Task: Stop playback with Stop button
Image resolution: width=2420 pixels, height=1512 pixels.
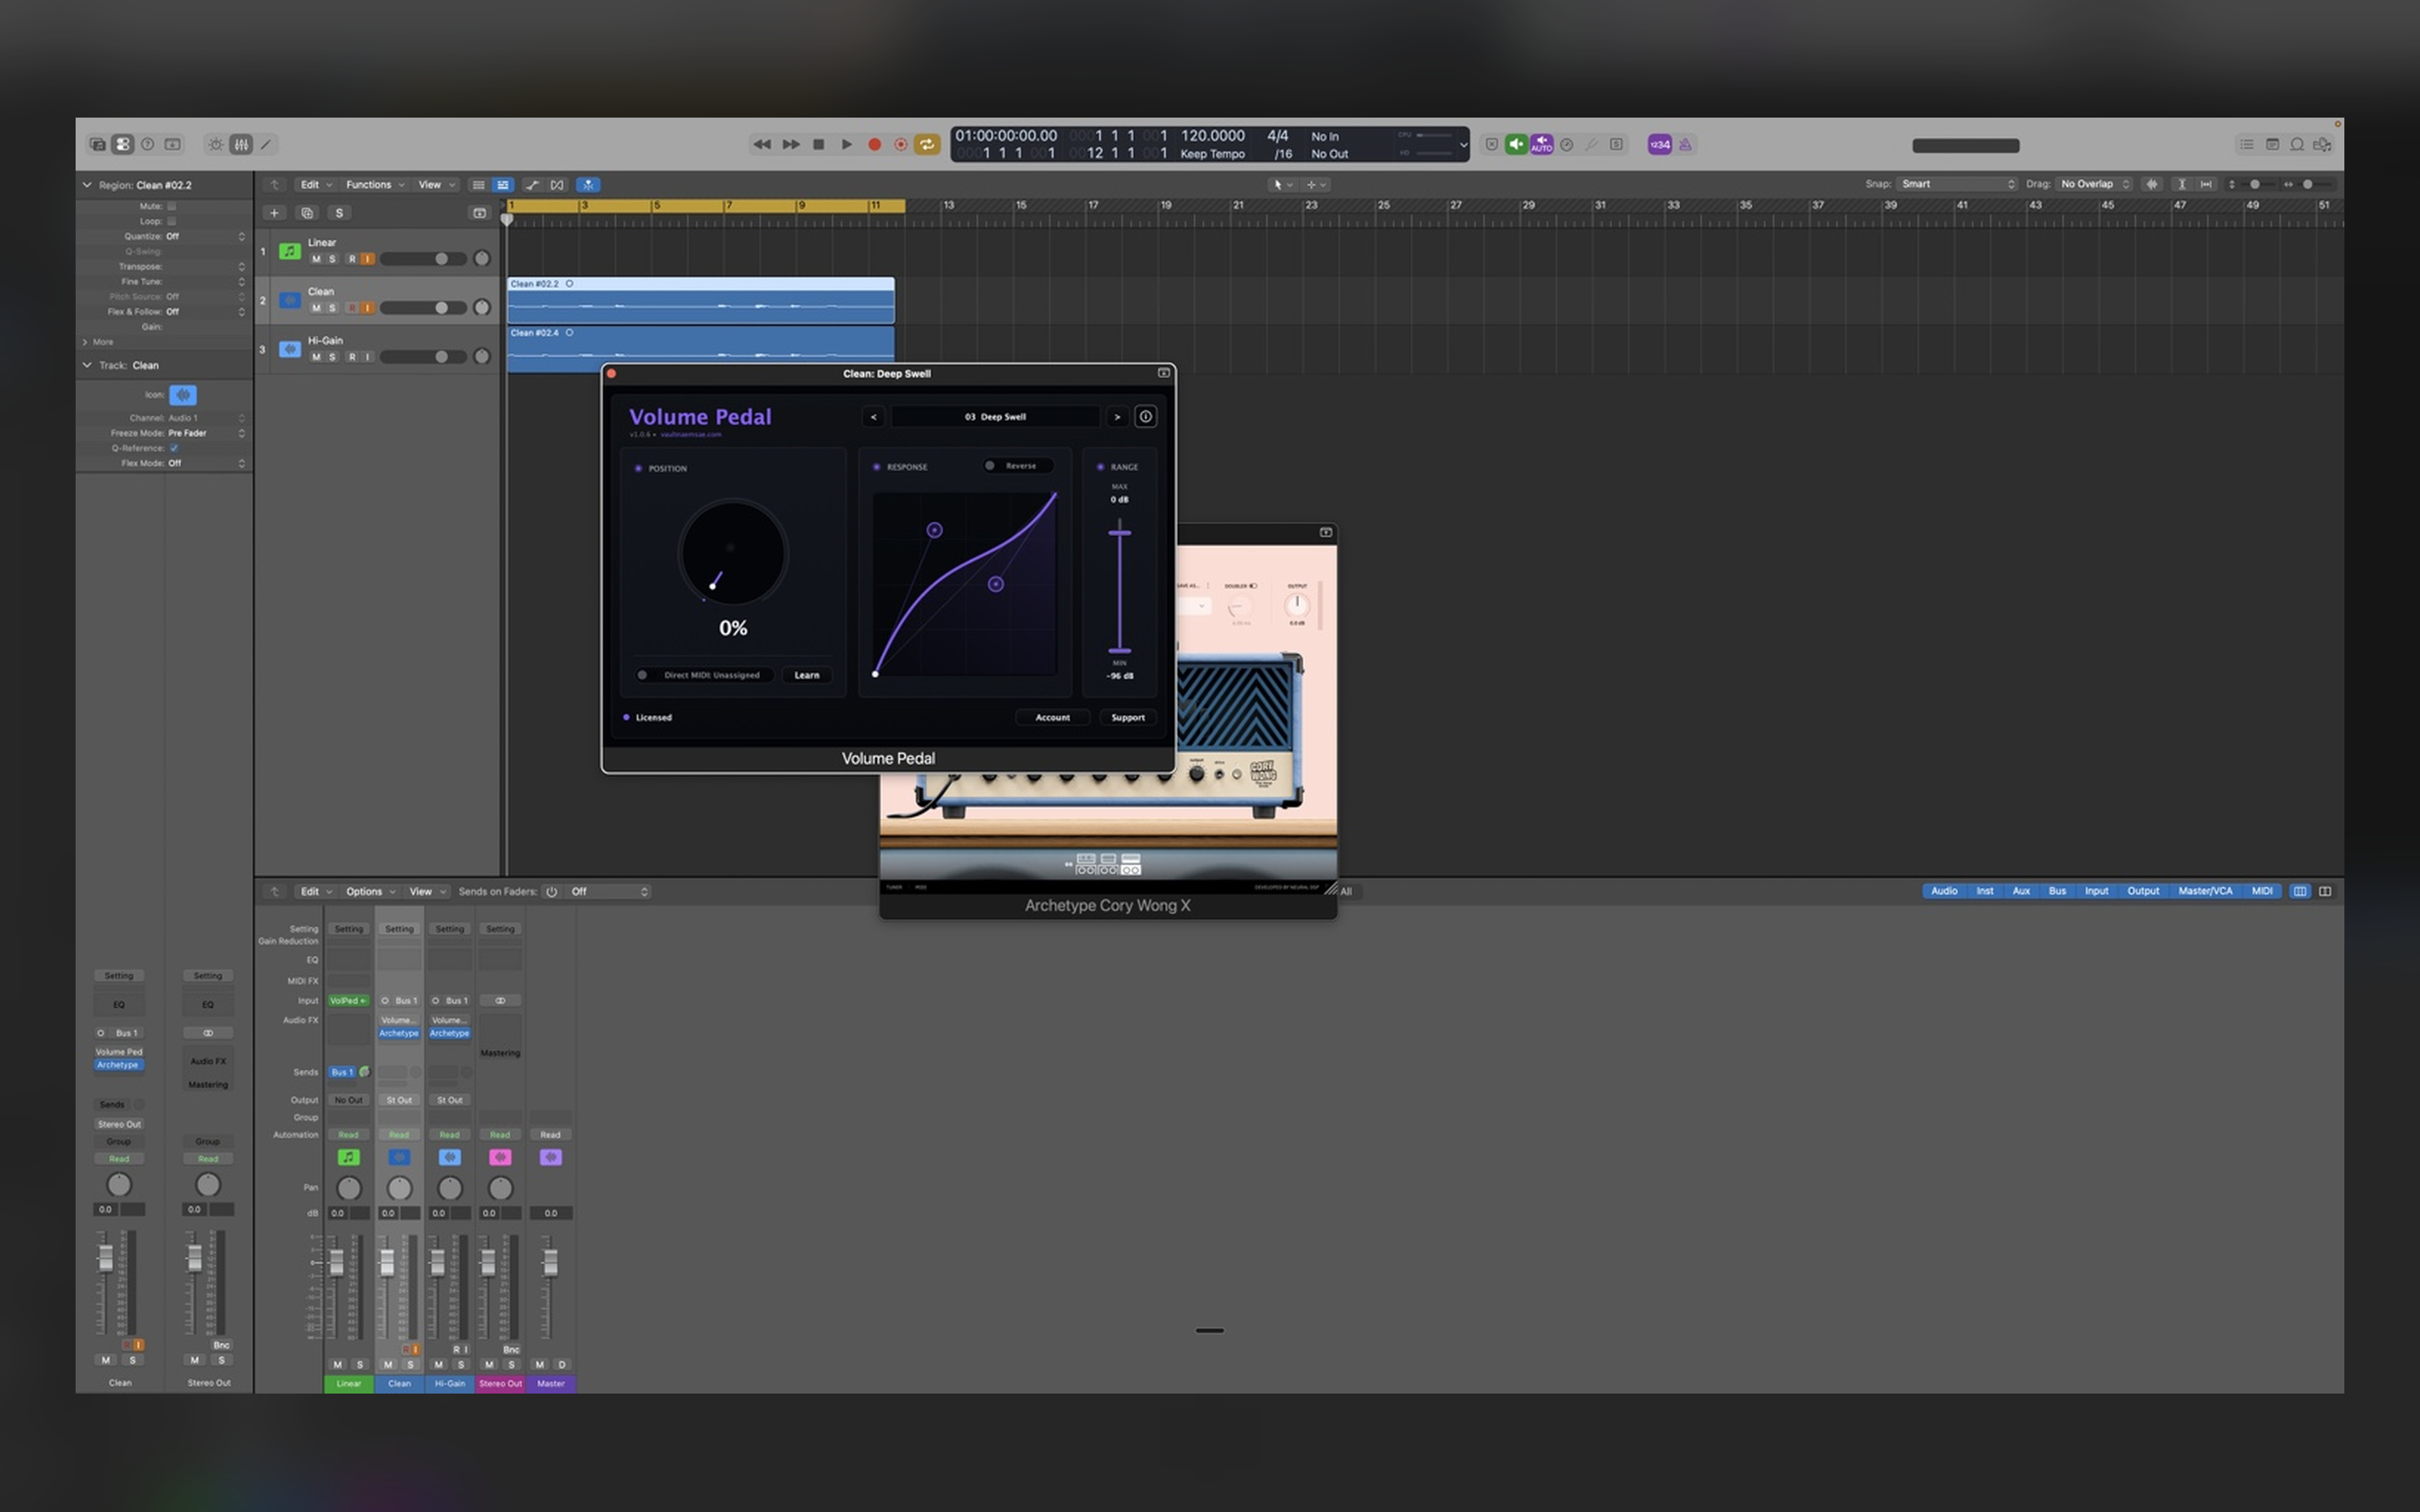Action: (x=818, y=144)
